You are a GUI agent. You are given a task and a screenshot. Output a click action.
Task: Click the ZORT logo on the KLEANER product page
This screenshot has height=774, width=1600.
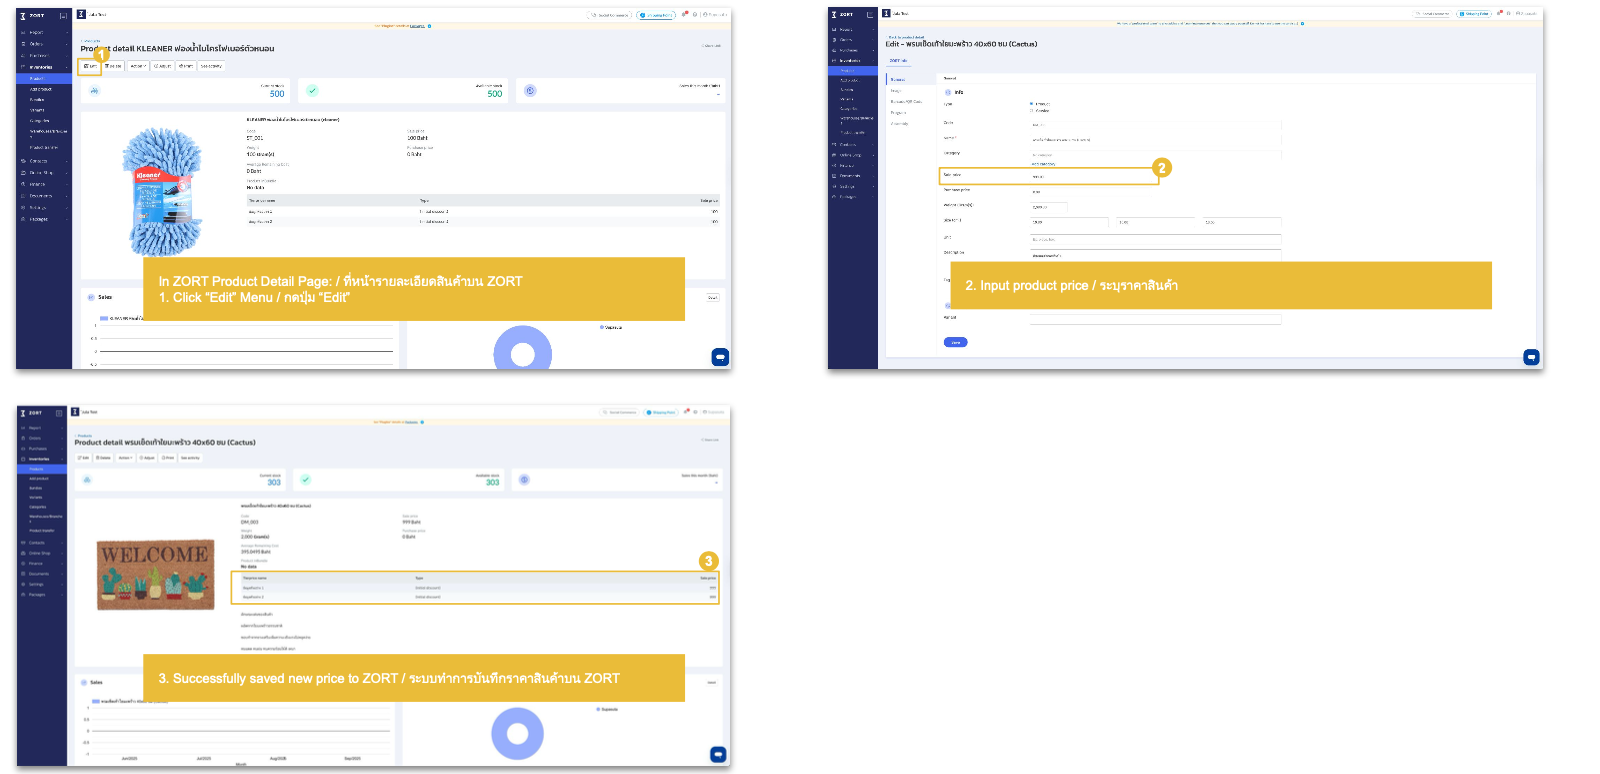[x=33, y=15]
